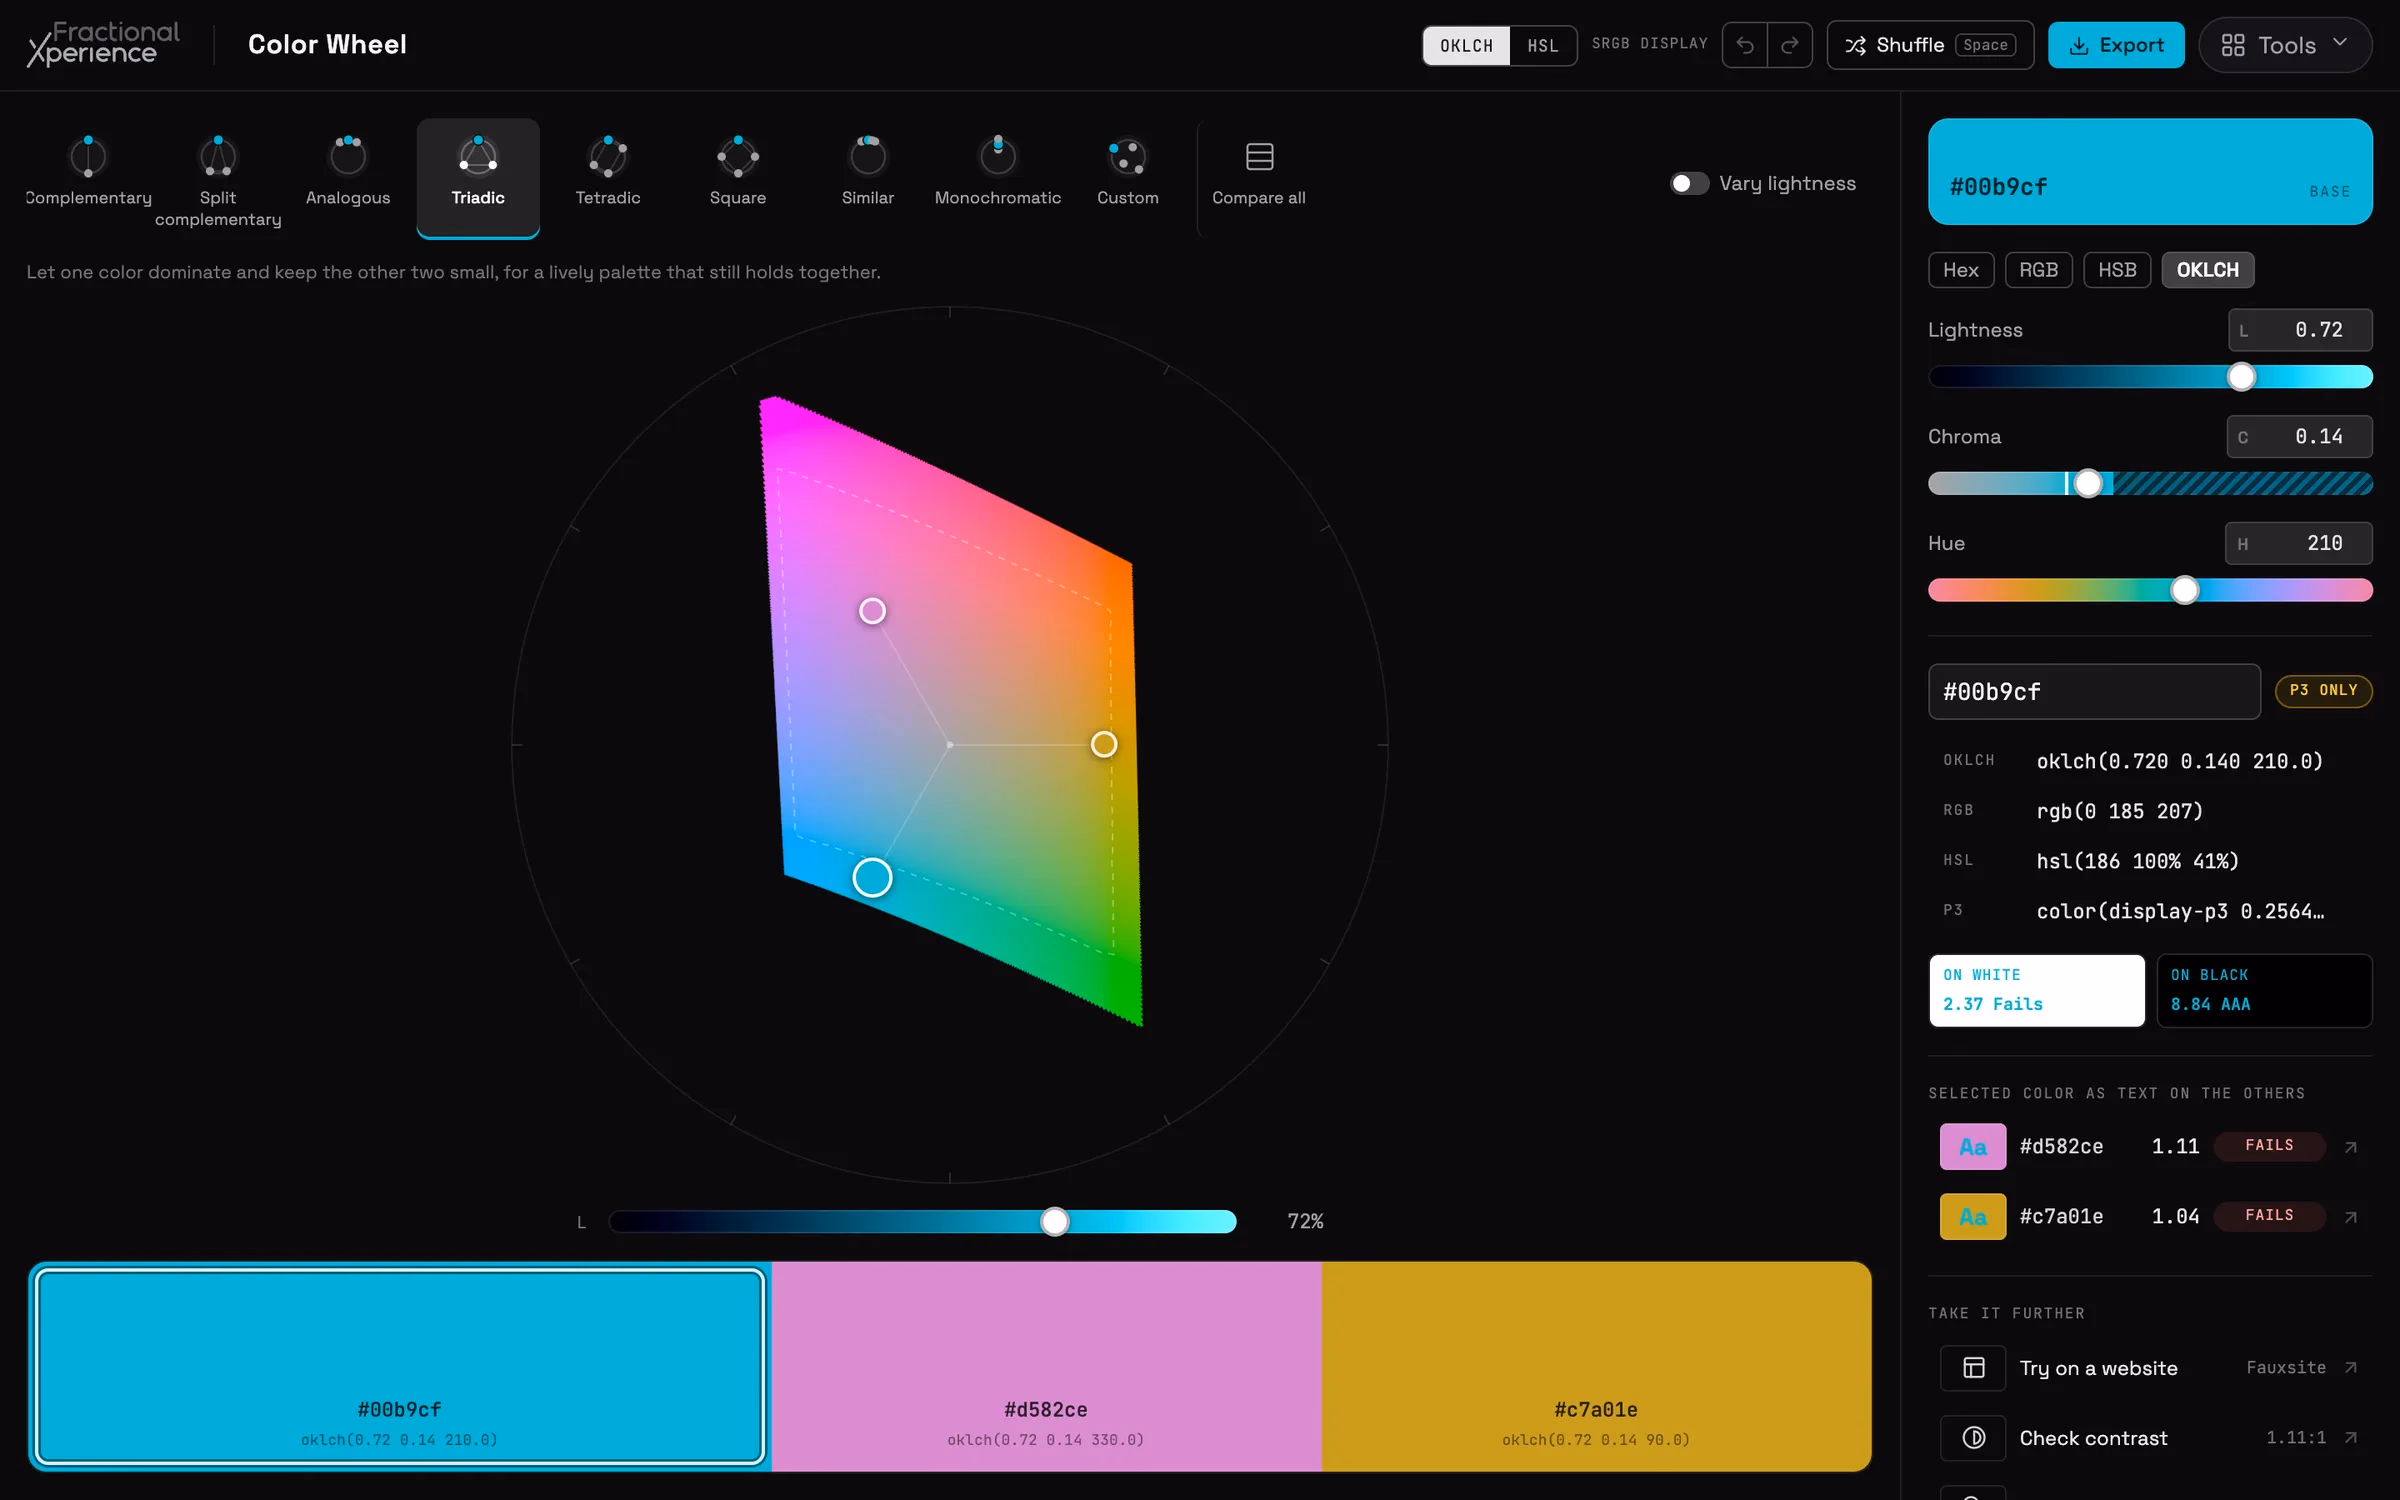This screenshot has height=1500, width=2400.
Task: Switch input format to RGB
Action: click(2038, 270)
